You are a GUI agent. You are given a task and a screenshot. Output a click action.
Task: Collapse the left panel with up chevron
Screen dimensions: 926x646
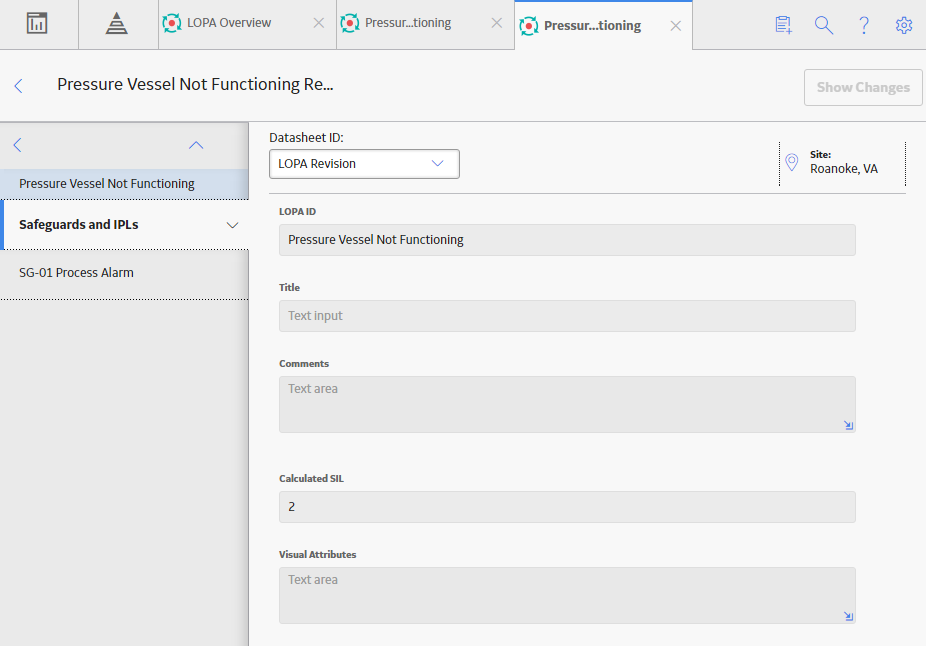tap(196, 145)
